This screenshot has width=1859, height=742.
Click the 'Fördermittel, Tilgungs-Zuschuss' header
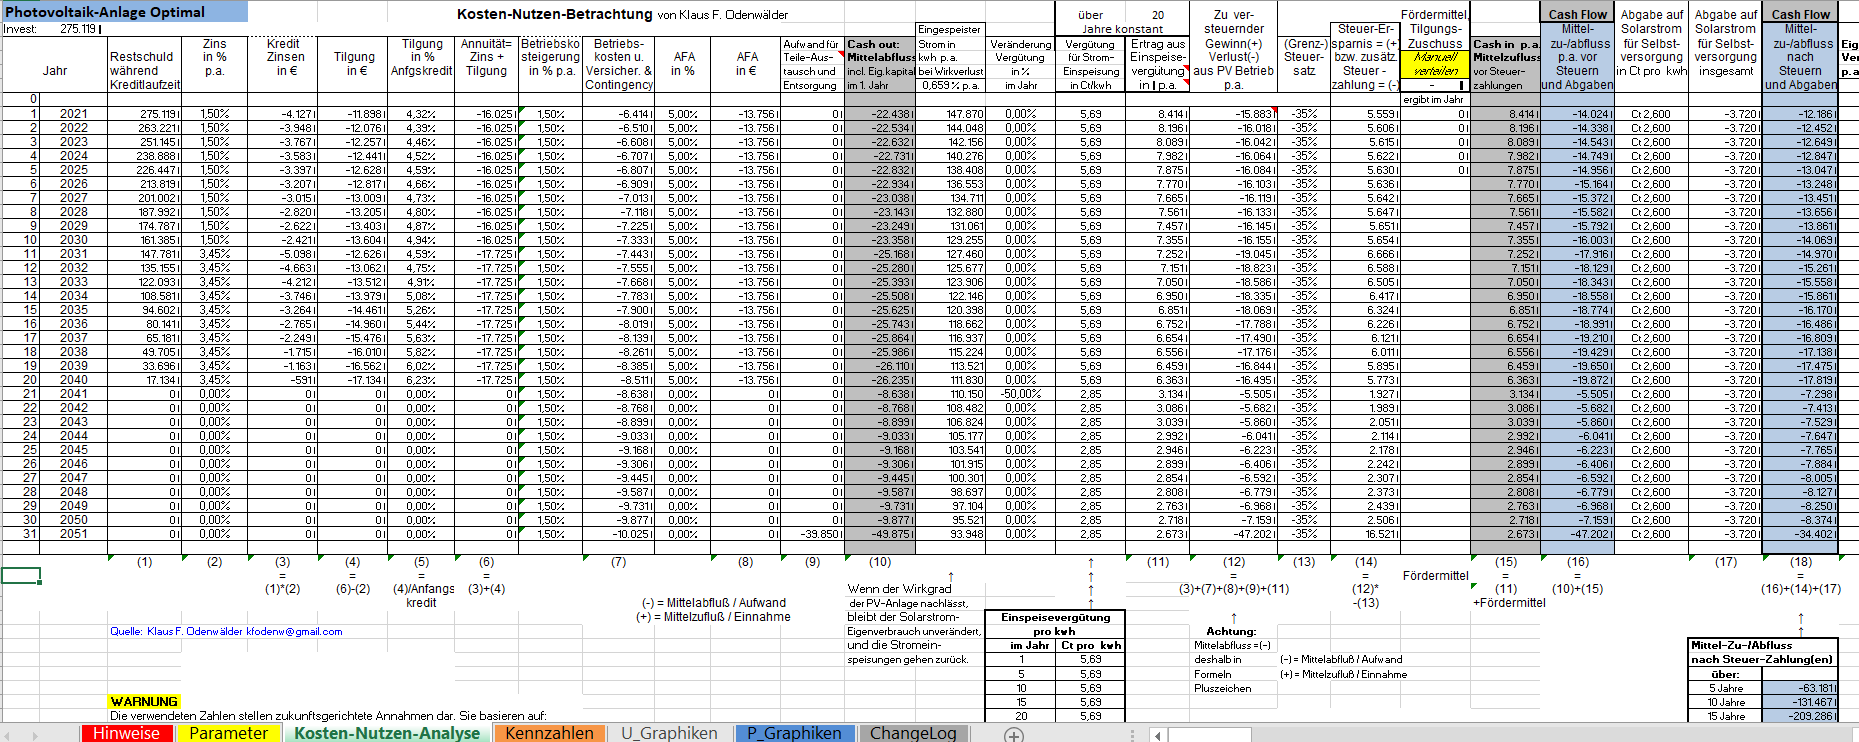pyautogui.click(x=1435, y=29)
